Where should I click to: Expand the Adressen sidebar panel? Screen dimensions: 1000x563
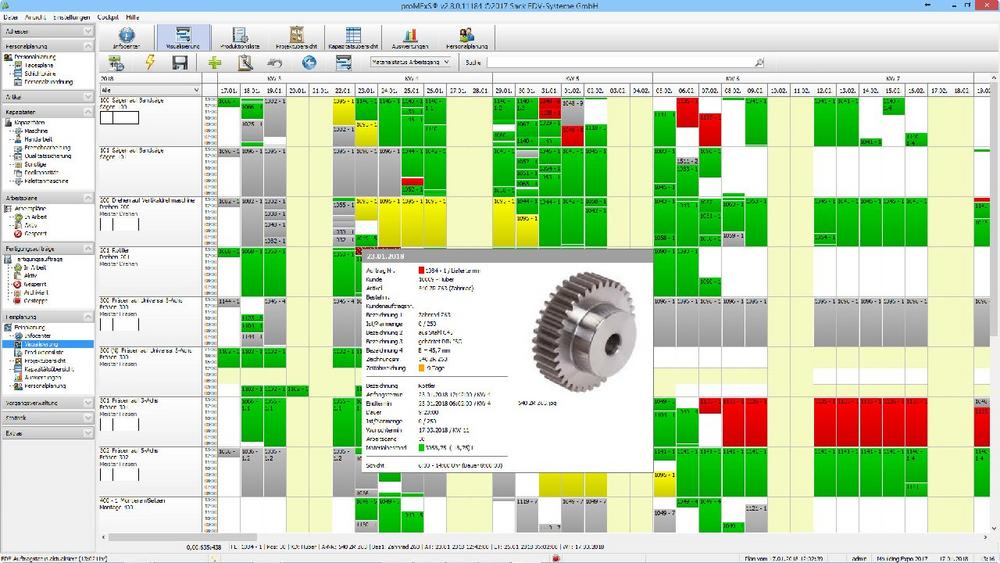48,32
